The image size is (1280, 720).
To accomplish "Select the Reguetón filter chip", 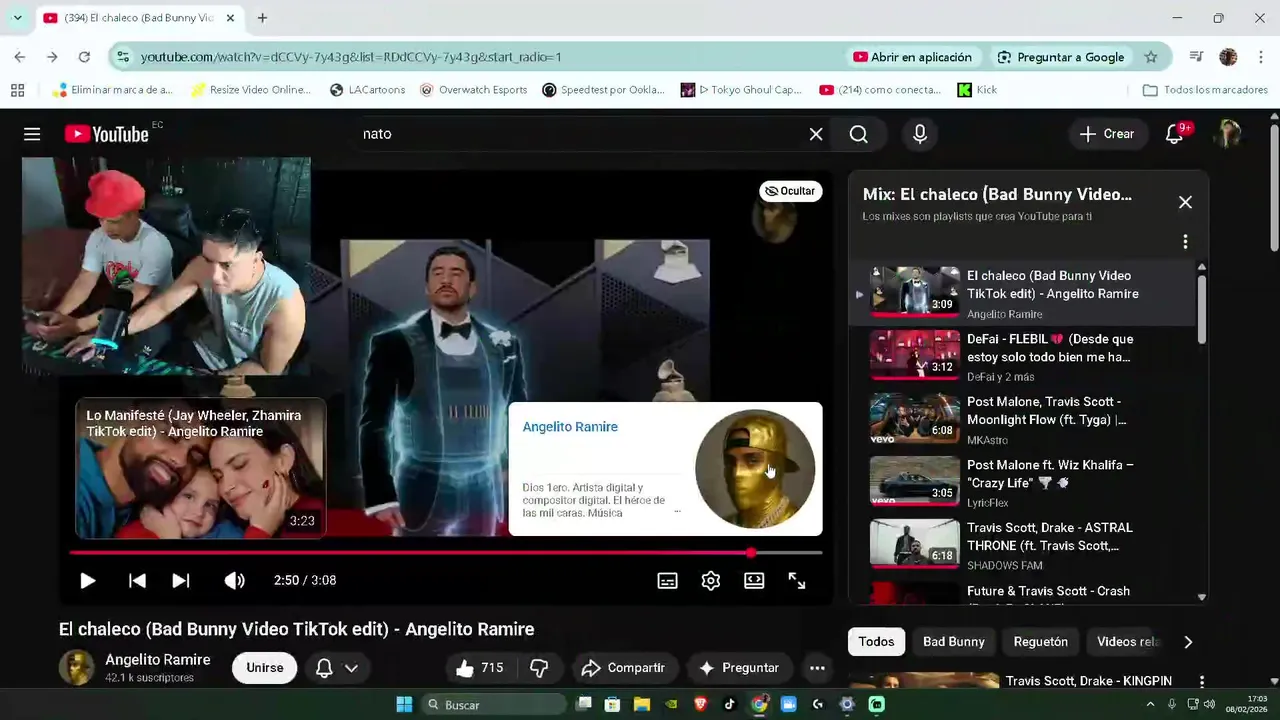I will [x=1041, y=642].
